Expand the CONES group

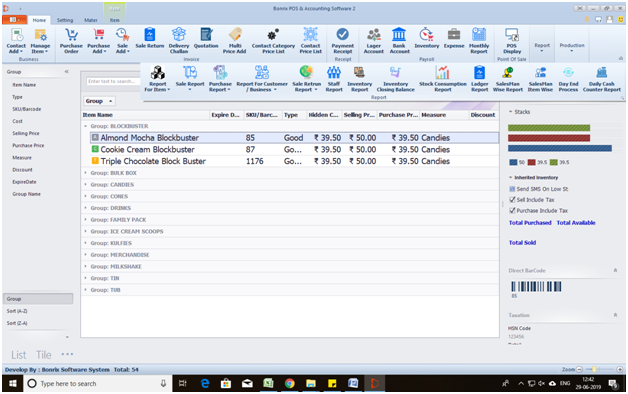pos(85,196)
